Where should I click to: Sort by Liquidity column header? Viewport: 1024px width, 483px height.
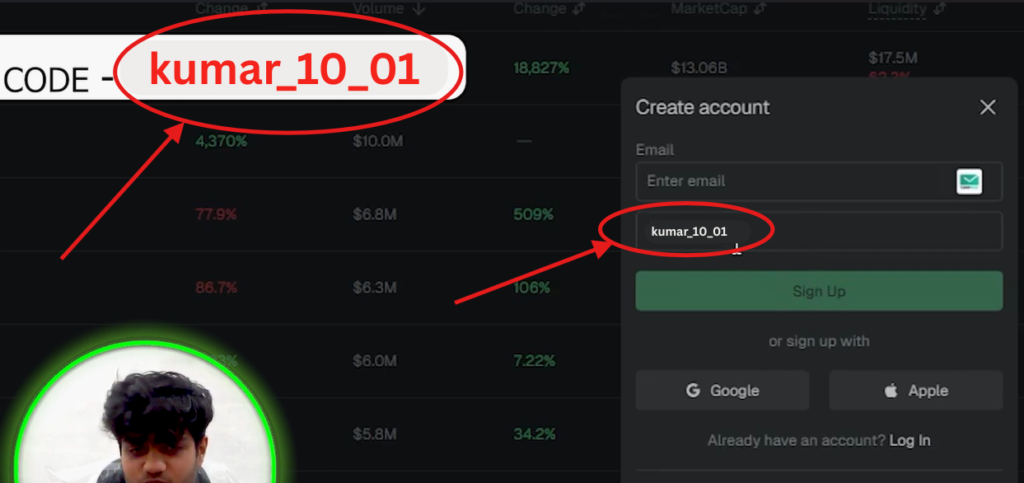click(906, 8)
